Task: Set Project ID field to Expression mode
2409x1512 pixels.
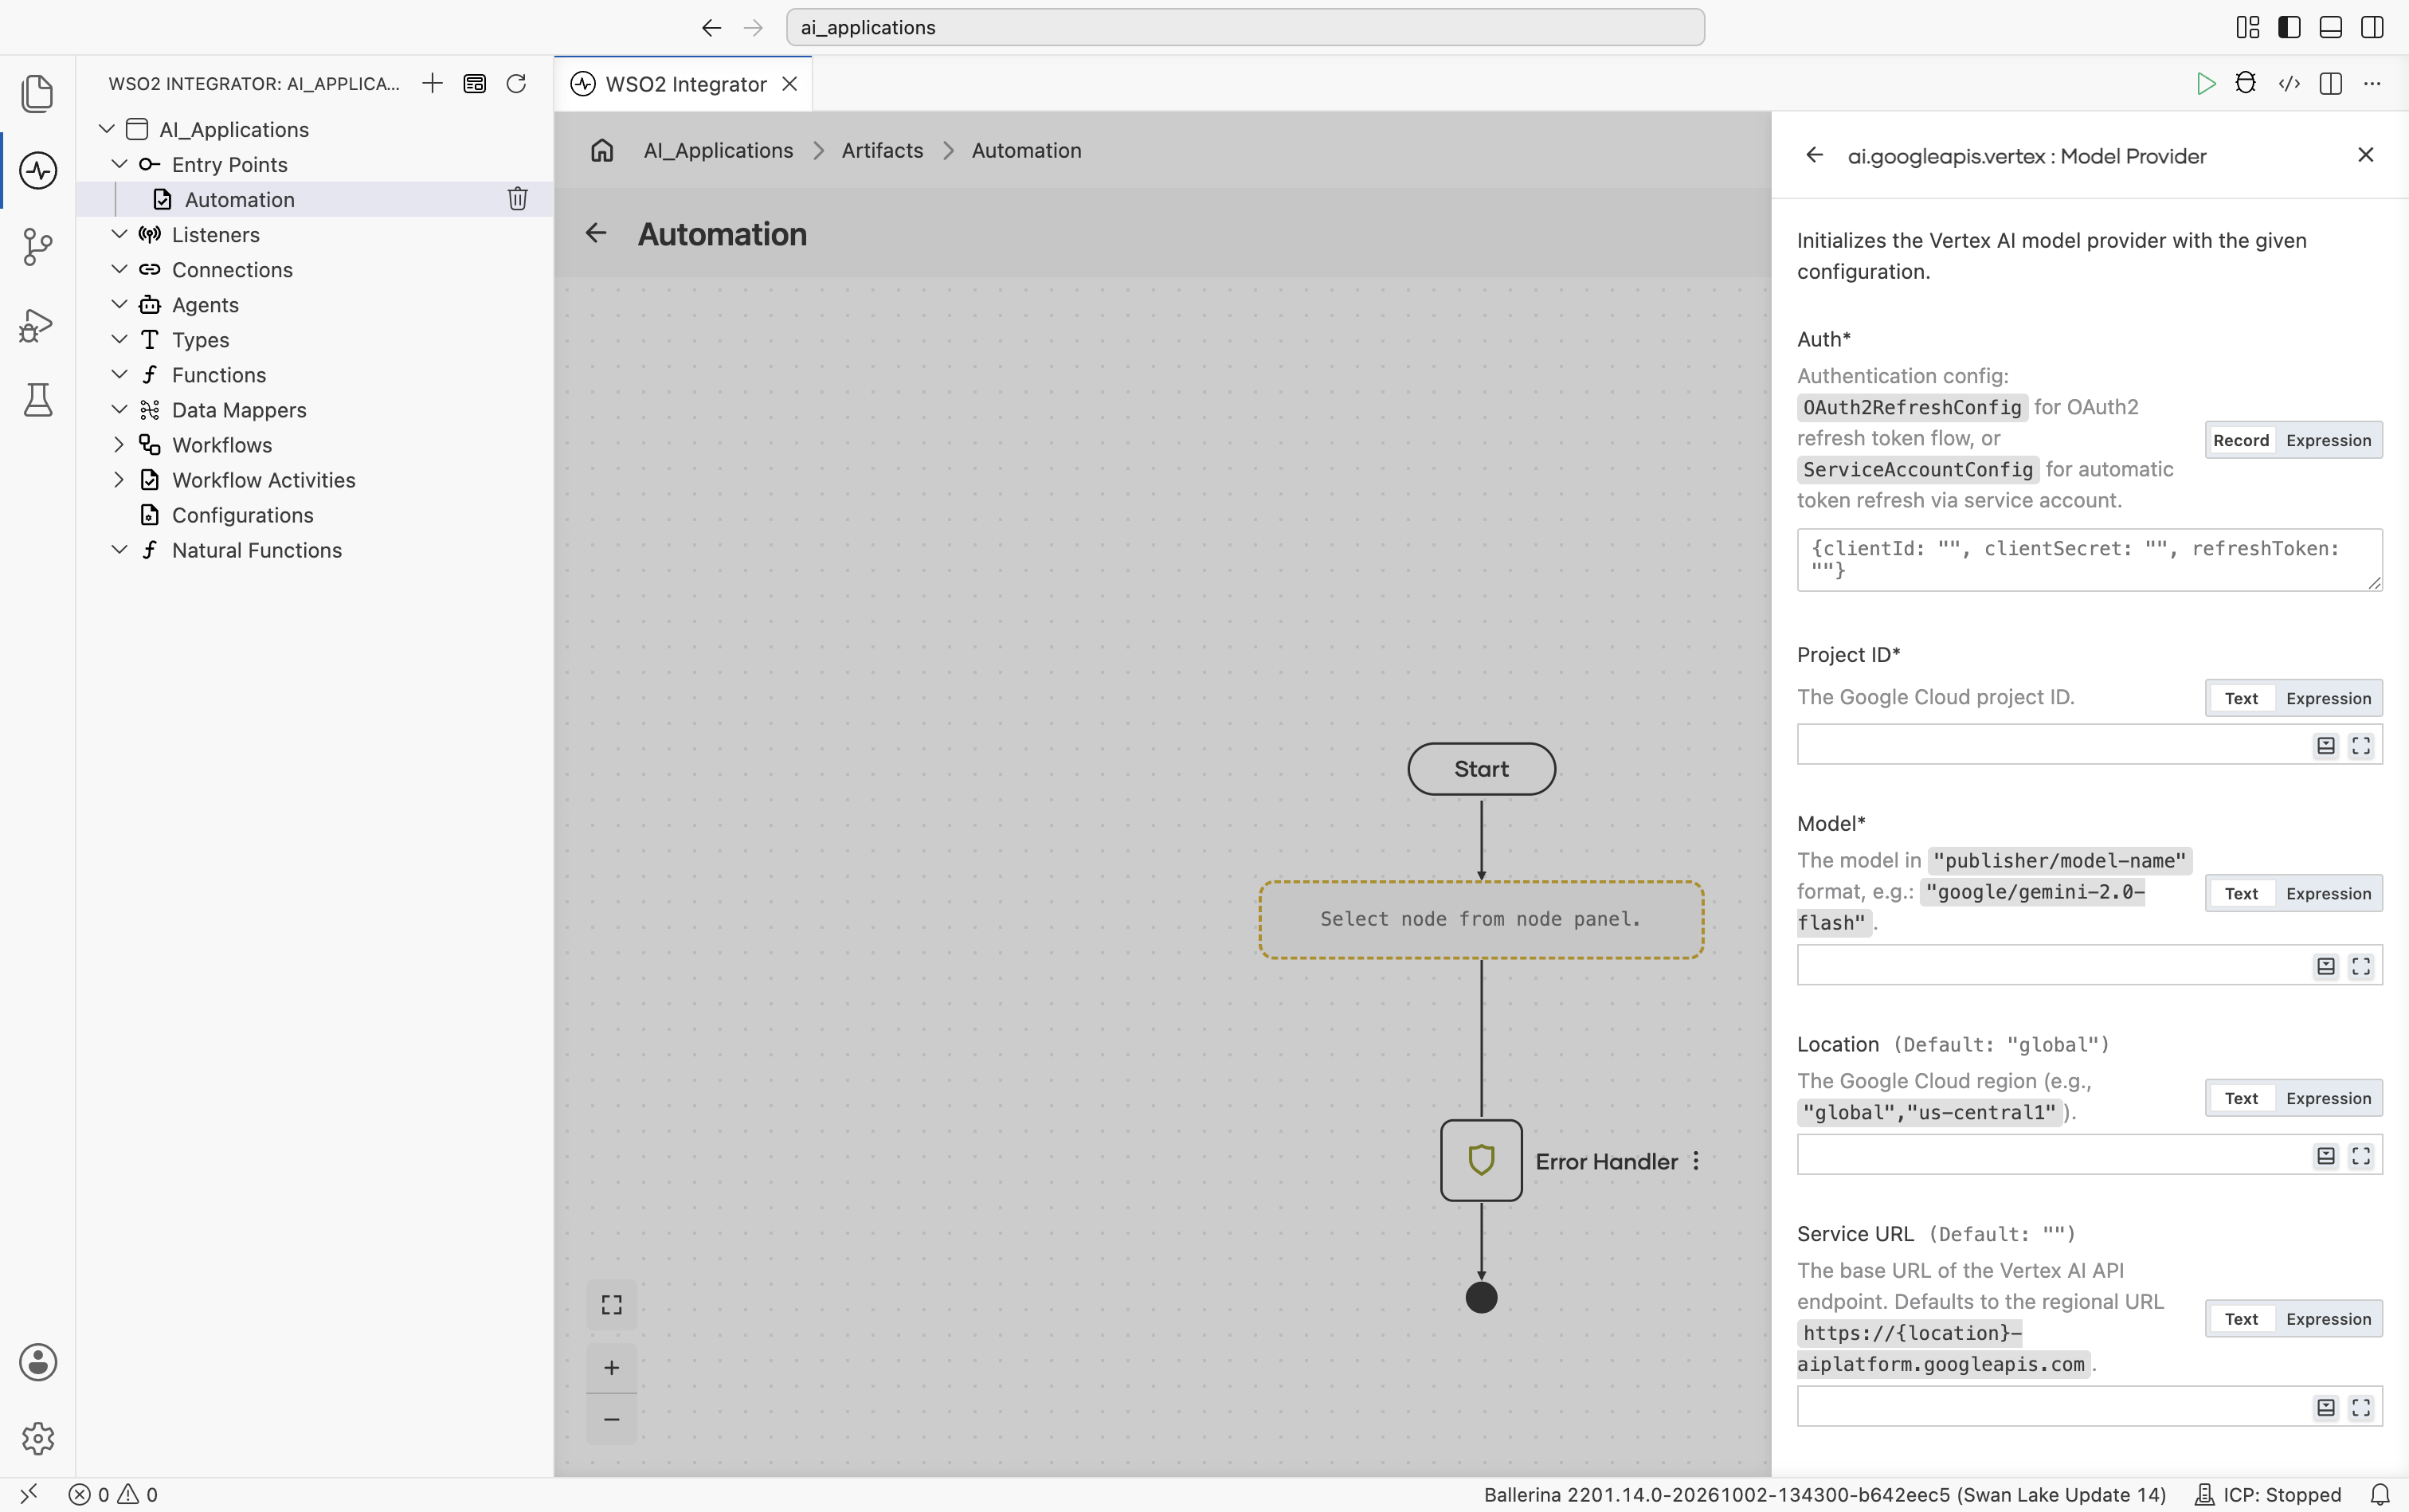Action: [x=2328, y=698]
